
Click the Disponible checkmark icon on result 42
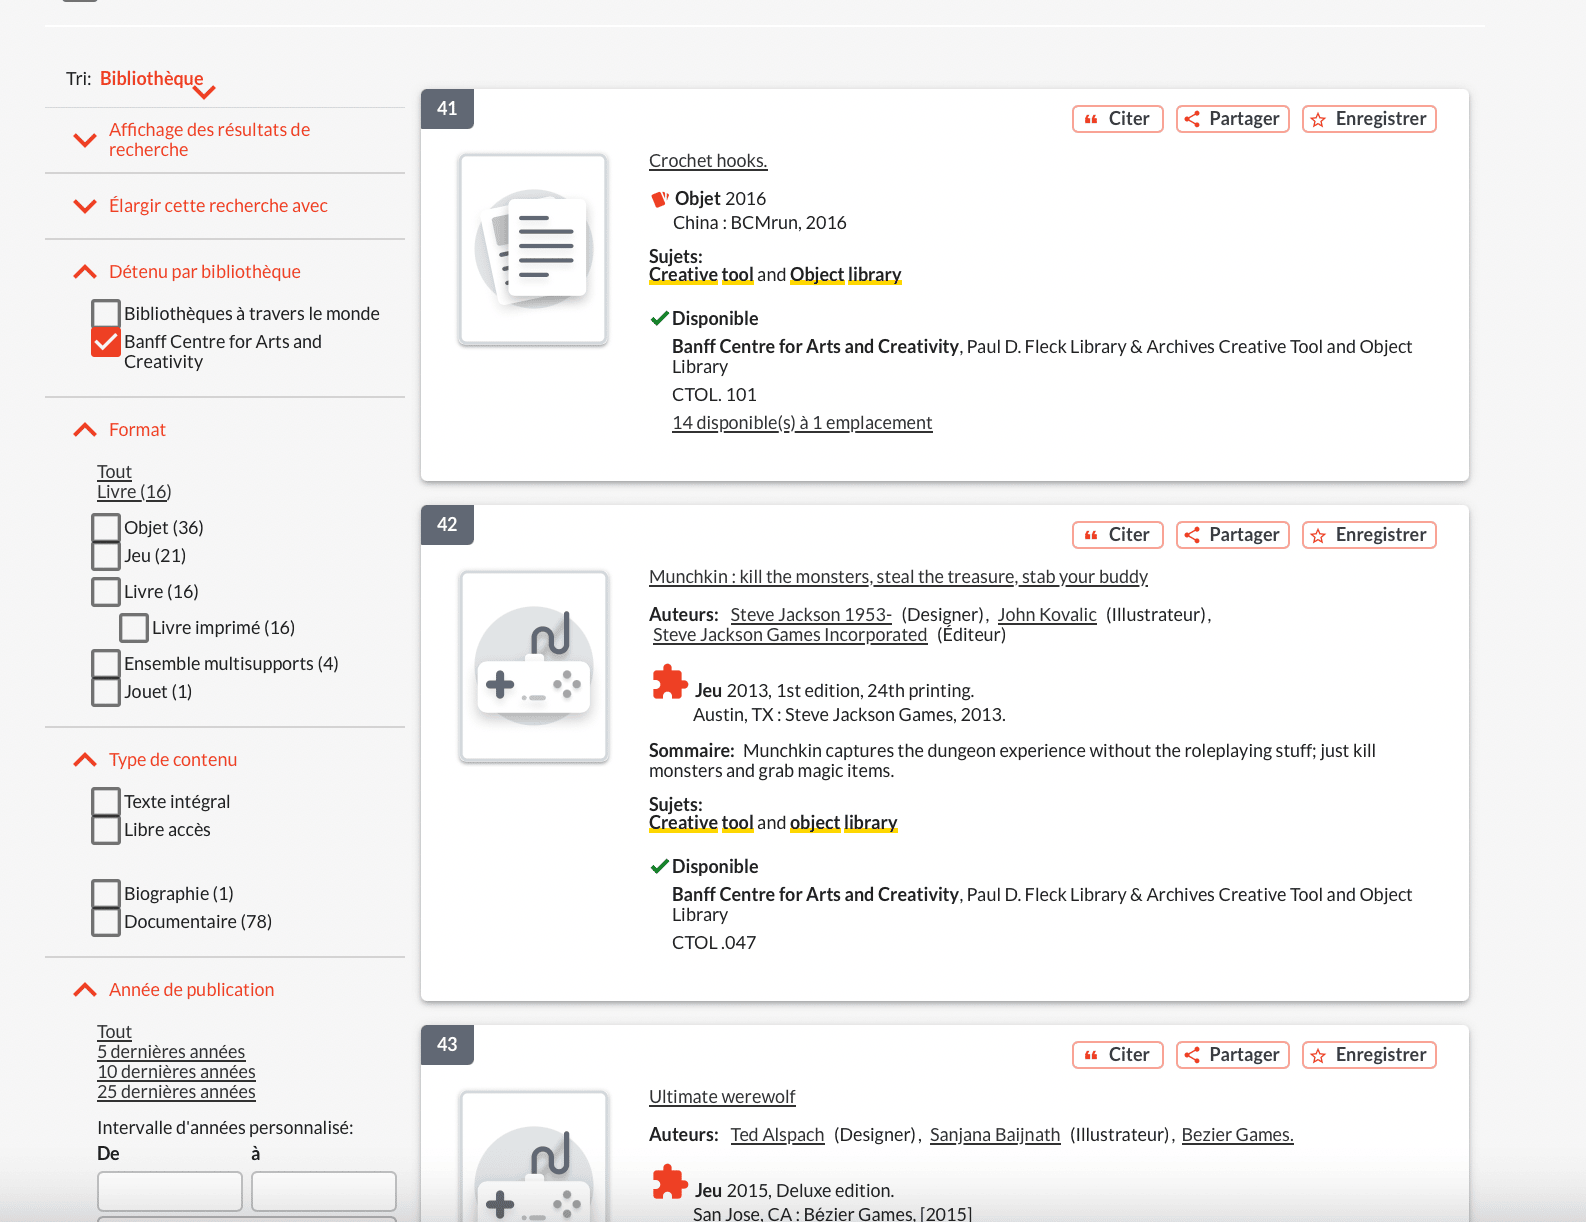tap(659, 867)
